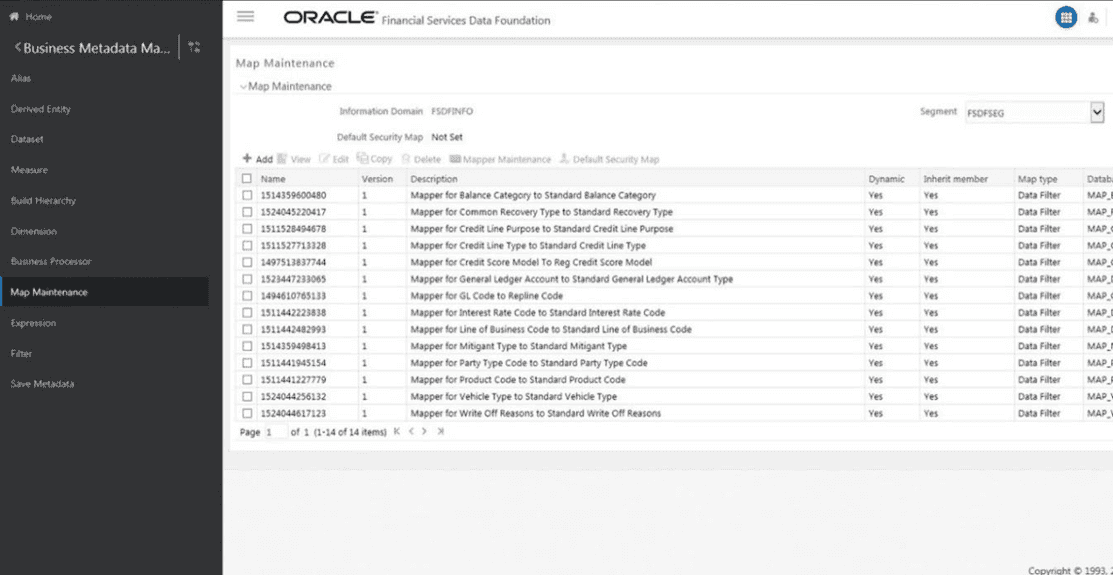Check the row for 1524044617123

click(x=247, y=413)
